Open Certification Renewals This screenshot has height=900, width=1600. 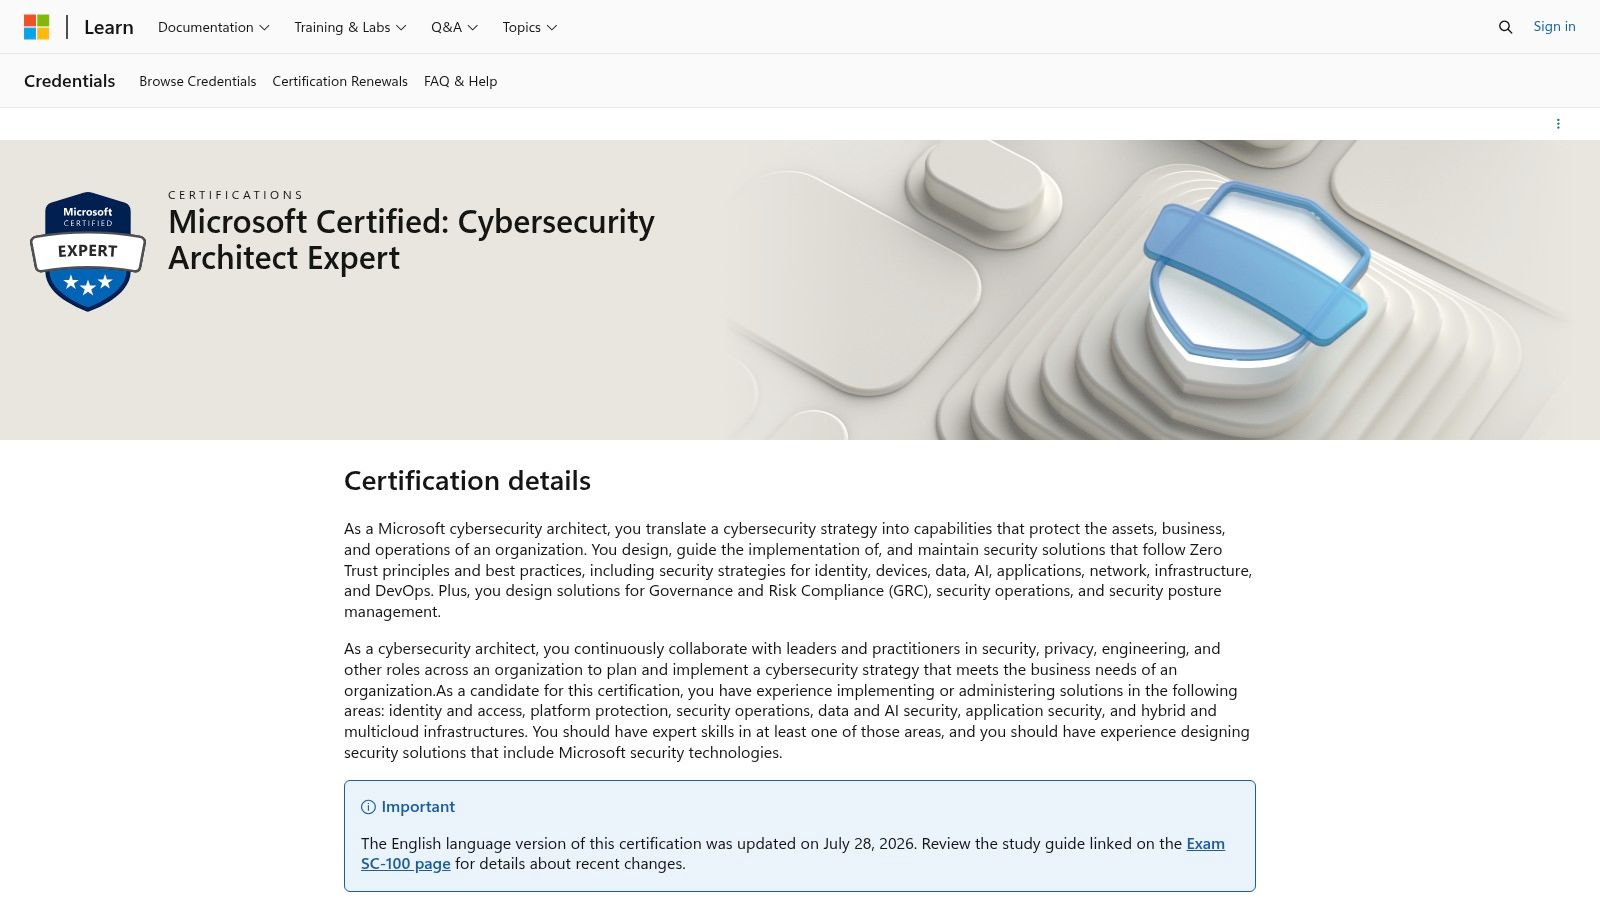tap(340, 81)
